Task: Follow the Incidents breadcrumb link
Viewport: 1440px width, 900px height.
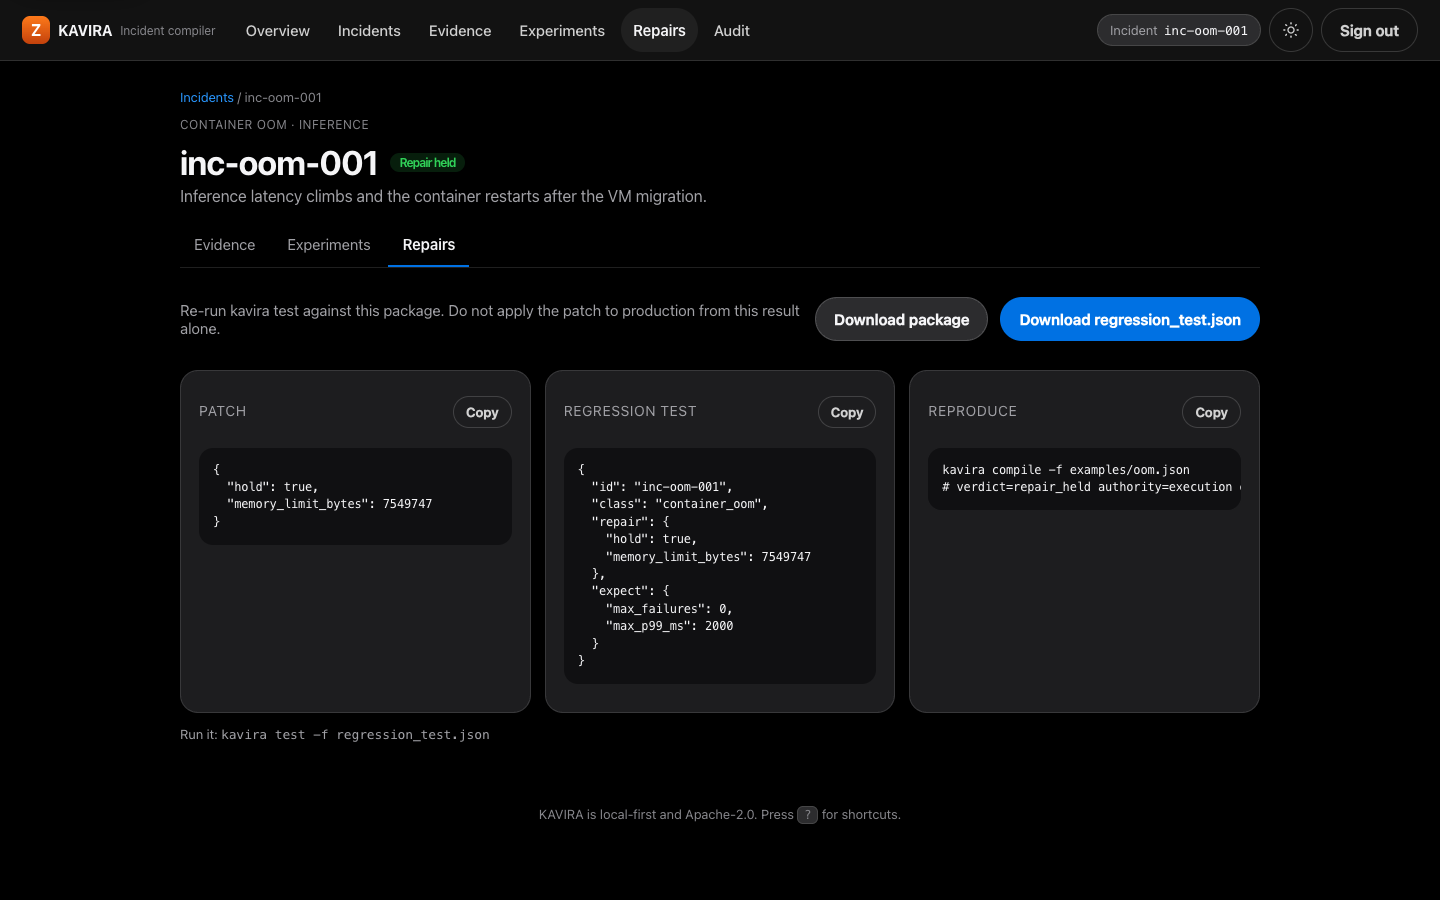Action: coord(207,97)
